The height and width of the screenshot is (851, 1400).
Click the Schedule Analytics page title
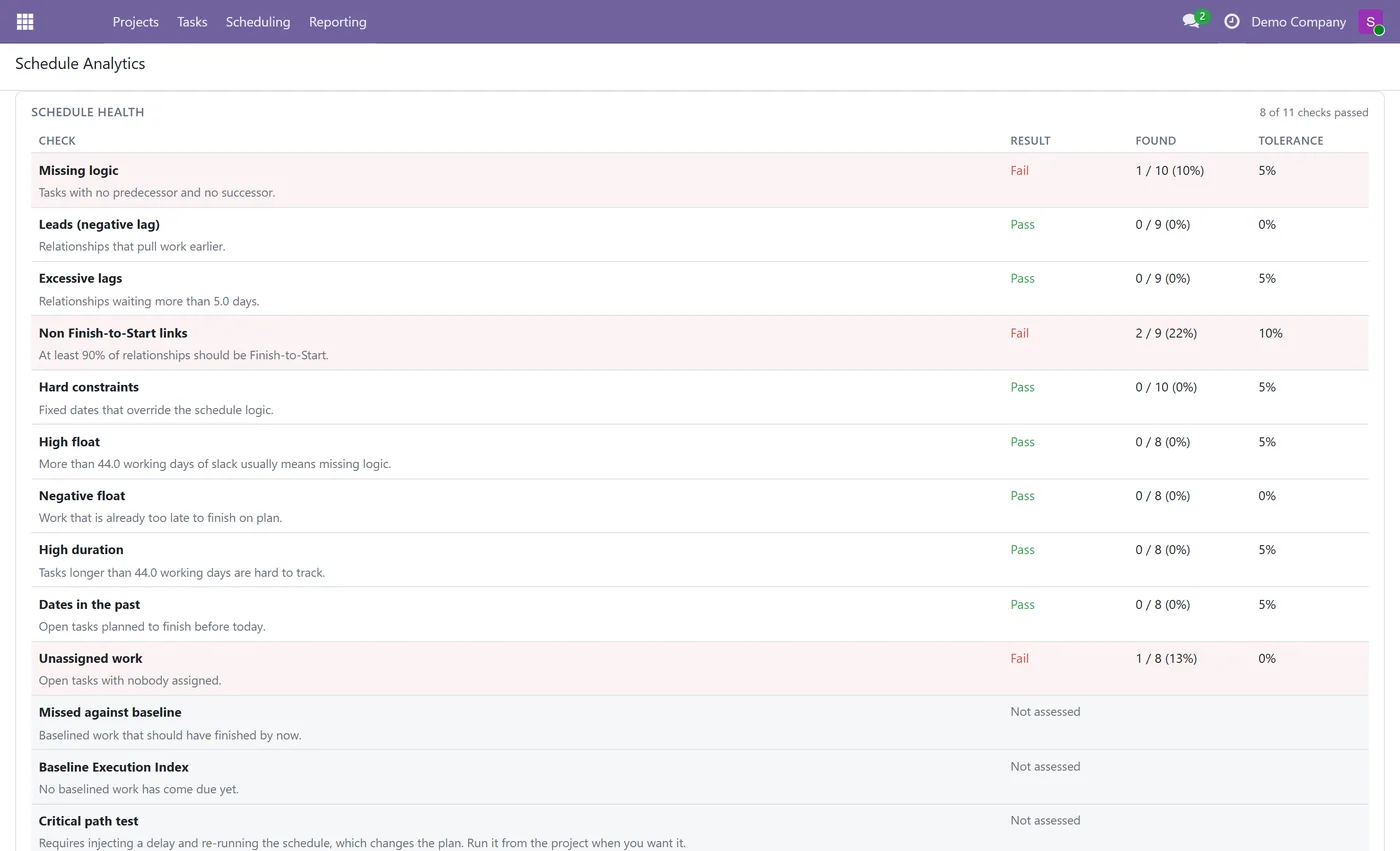tap(80, 64)
